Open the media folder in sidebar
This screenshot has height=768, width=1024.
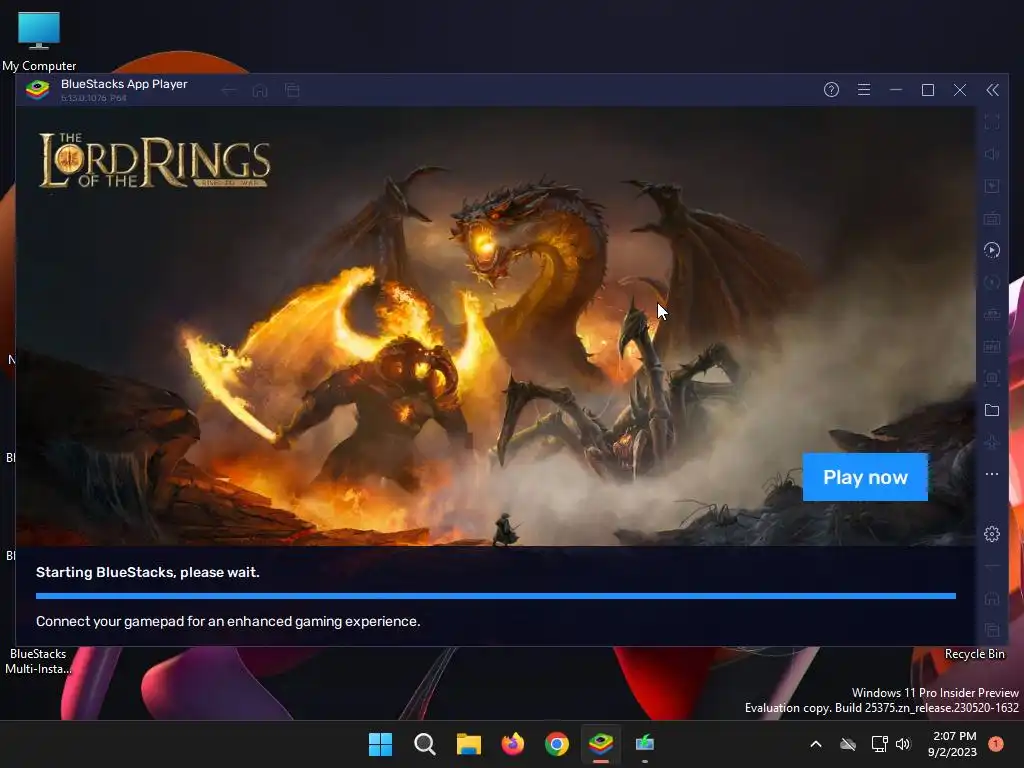[x=991, y=410]
